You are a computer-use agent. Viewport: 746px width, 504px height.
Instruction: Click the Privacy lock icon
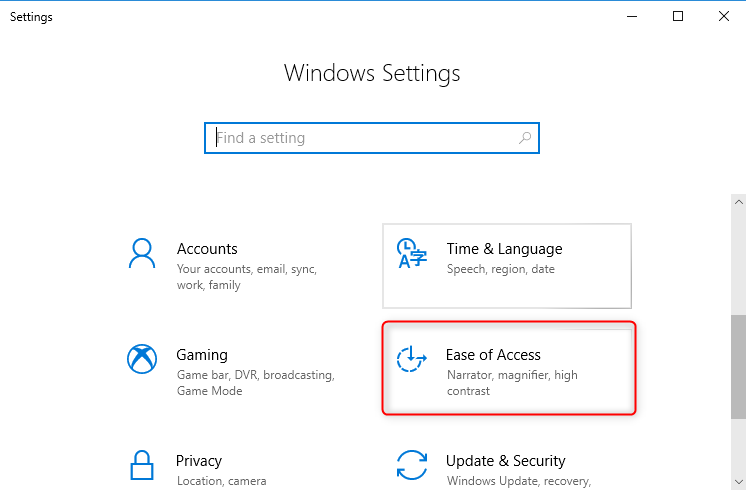tap(142, 466)
